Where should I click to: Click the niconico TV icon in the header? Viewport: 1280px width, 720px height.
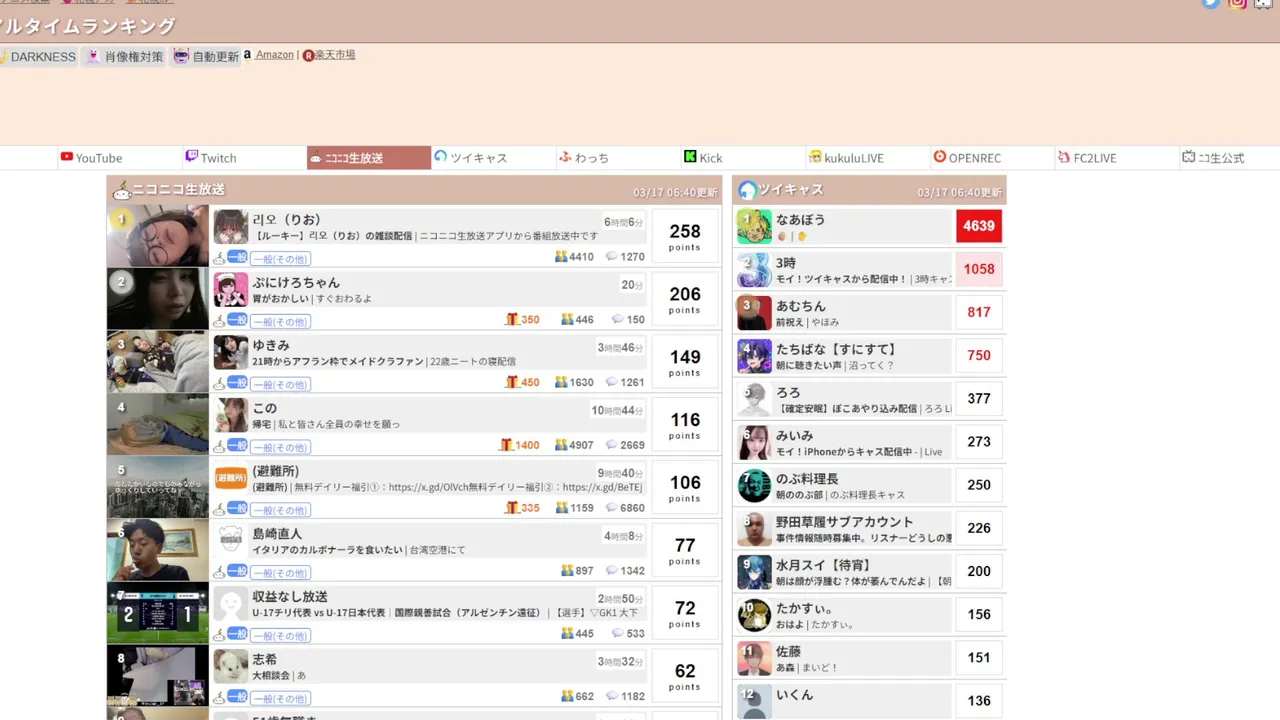coord(1263,3)
